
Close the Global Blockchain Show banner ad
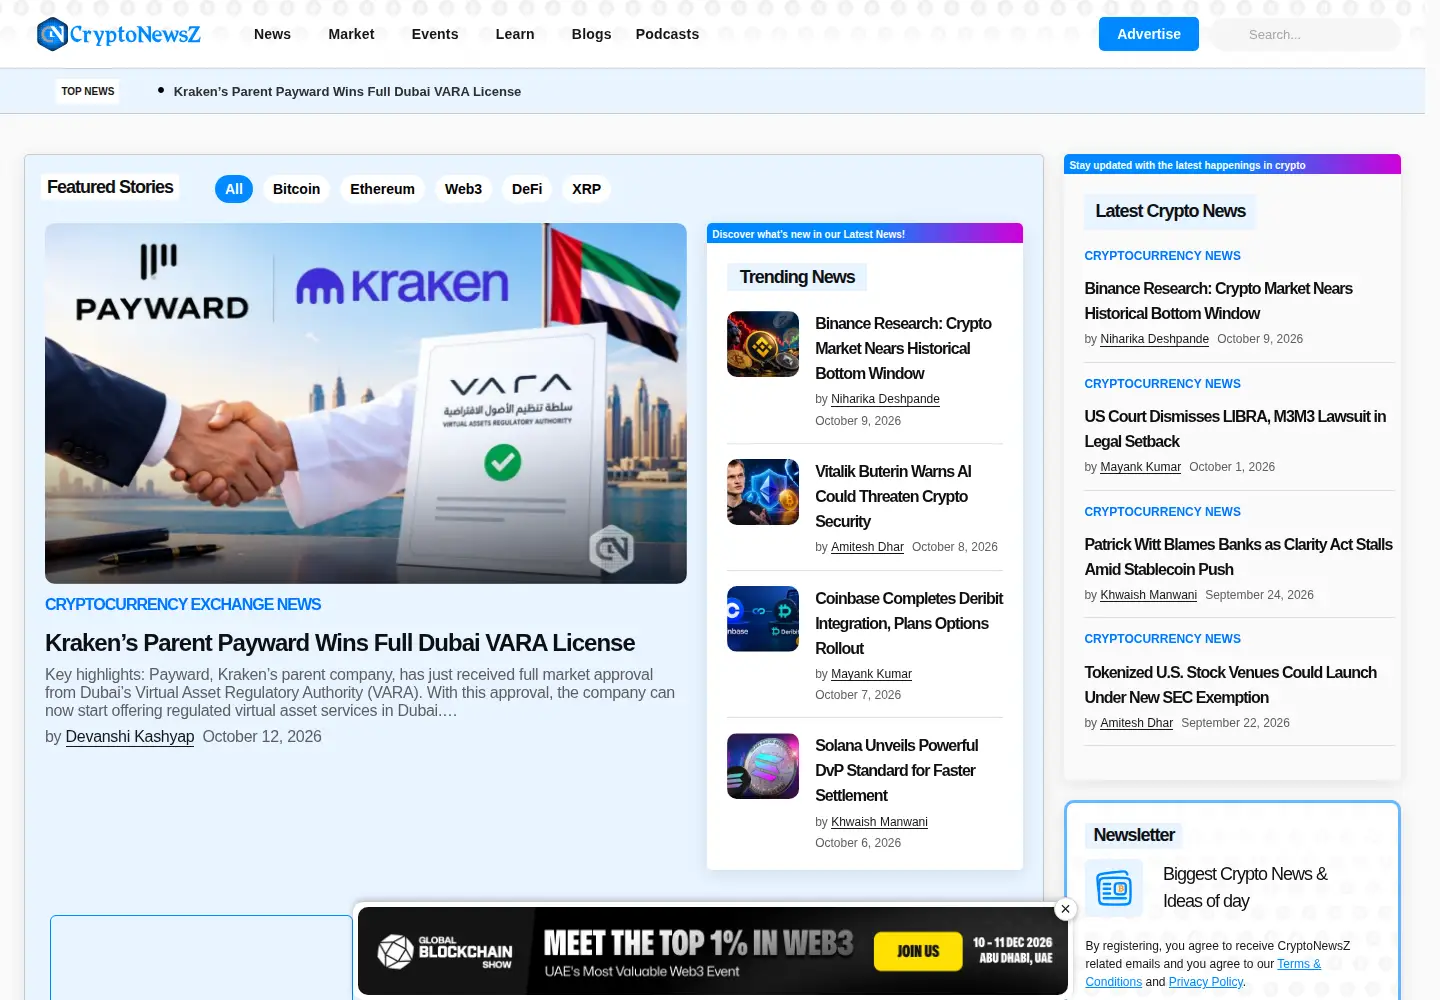(x=1066, y=909)
